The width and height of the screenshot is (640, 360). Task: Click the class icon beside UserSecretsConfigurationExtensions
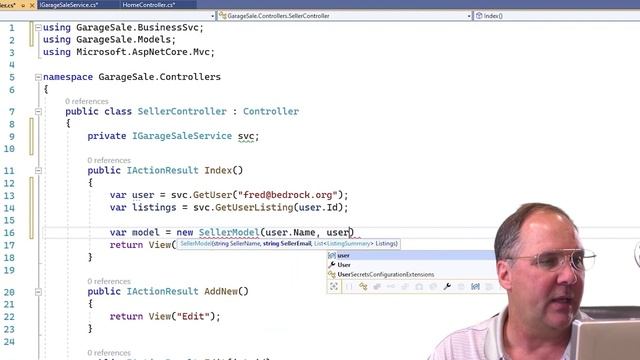coord(332,274)
